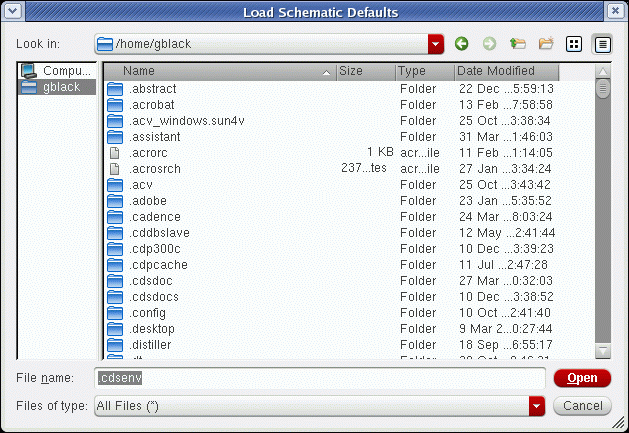Image resolution: width=629 pixels, height=433 pixels.
Task: Click the .acrorc file icon
Action: click(115, 153)
